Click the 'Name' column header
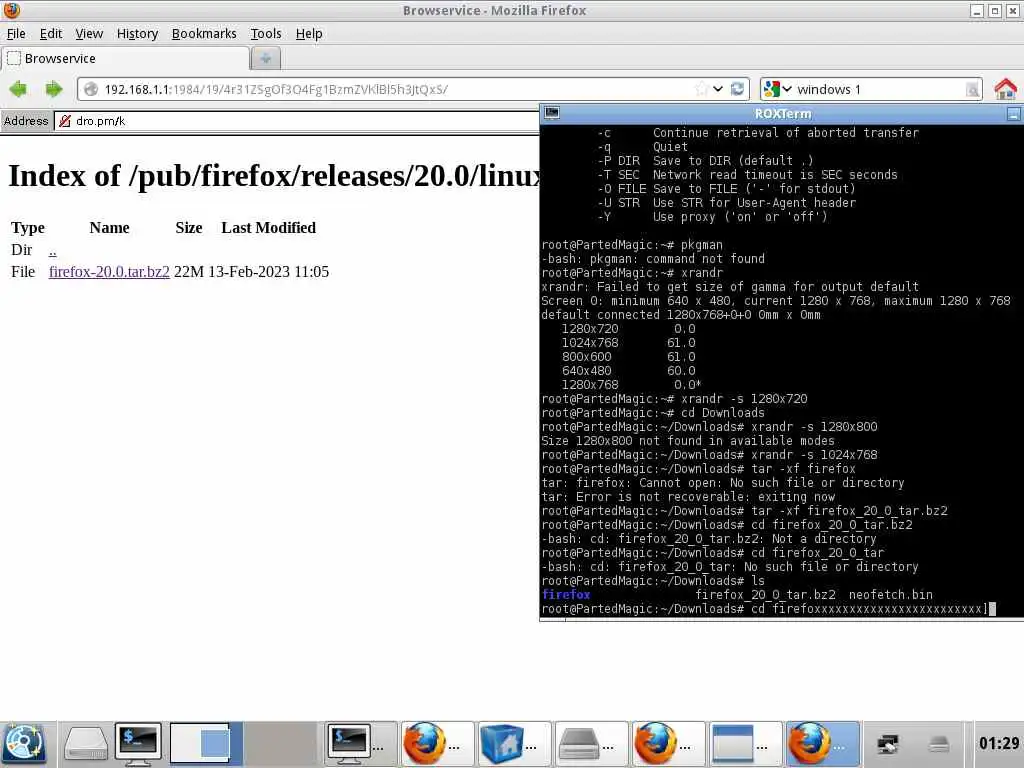Viewport: 1024px width, 768px height. point(109,228)
